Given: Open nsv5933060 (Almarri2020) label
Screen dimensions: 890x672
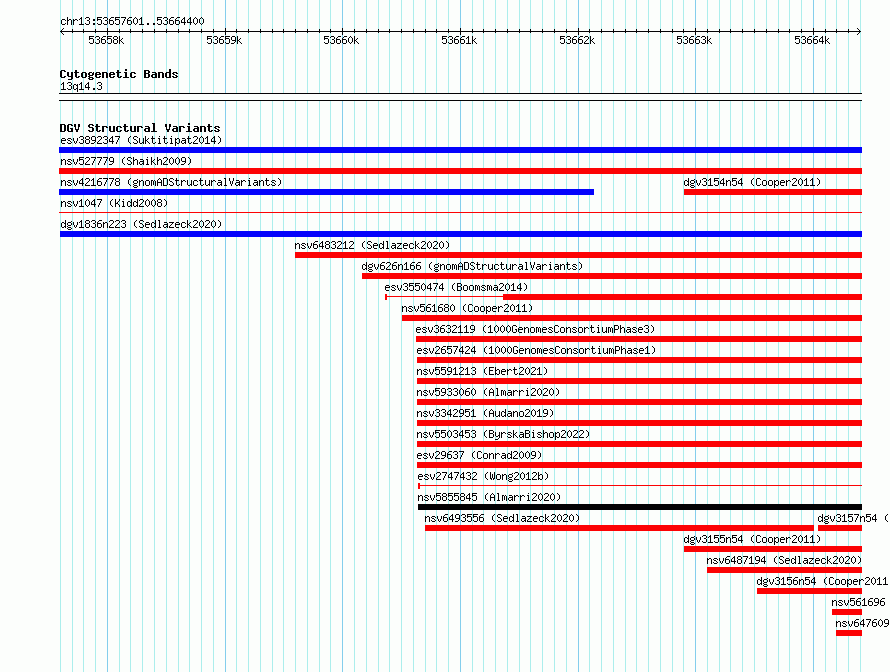Looking at the screenshot, I should coord(488,392).
